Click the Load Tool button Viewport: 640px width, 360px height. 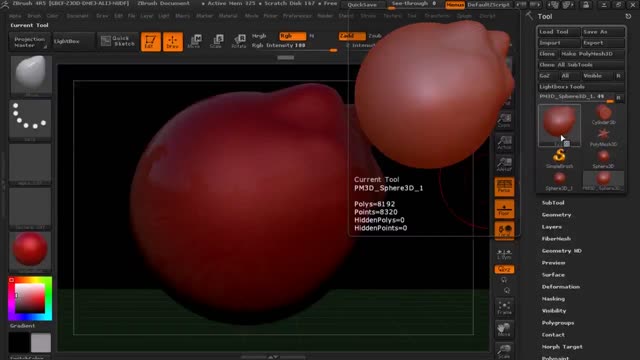coord(558,32)
